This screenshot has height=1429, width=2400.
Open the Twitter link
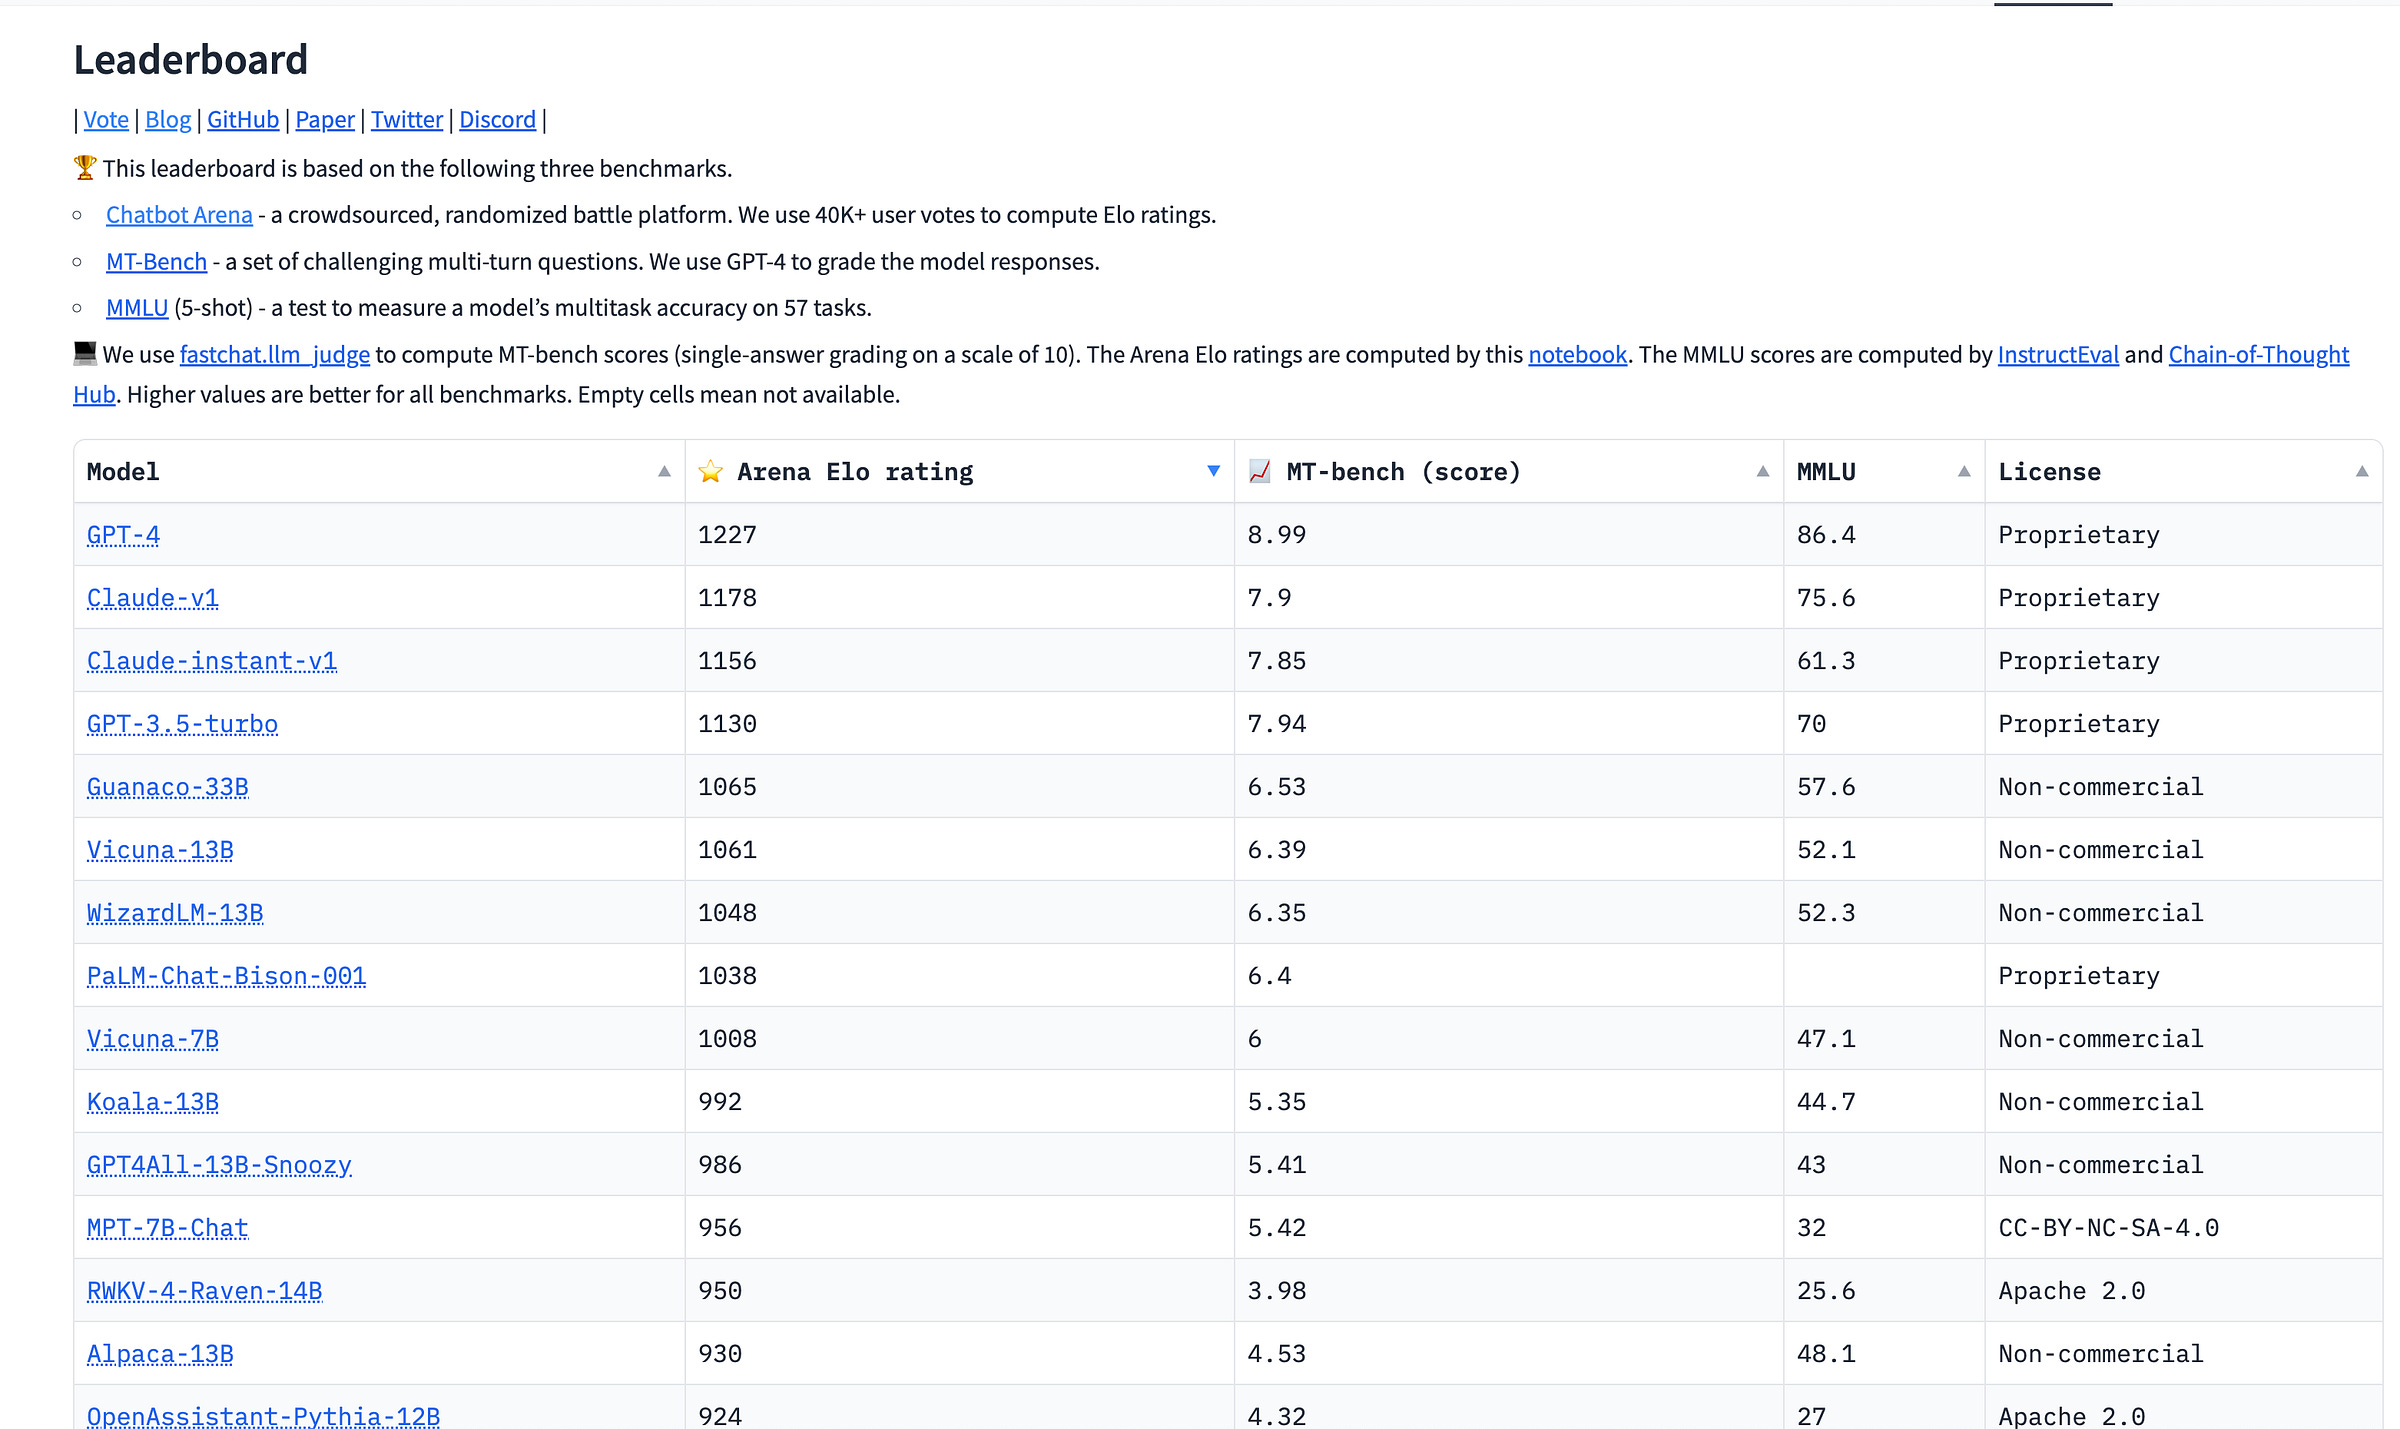407,120
